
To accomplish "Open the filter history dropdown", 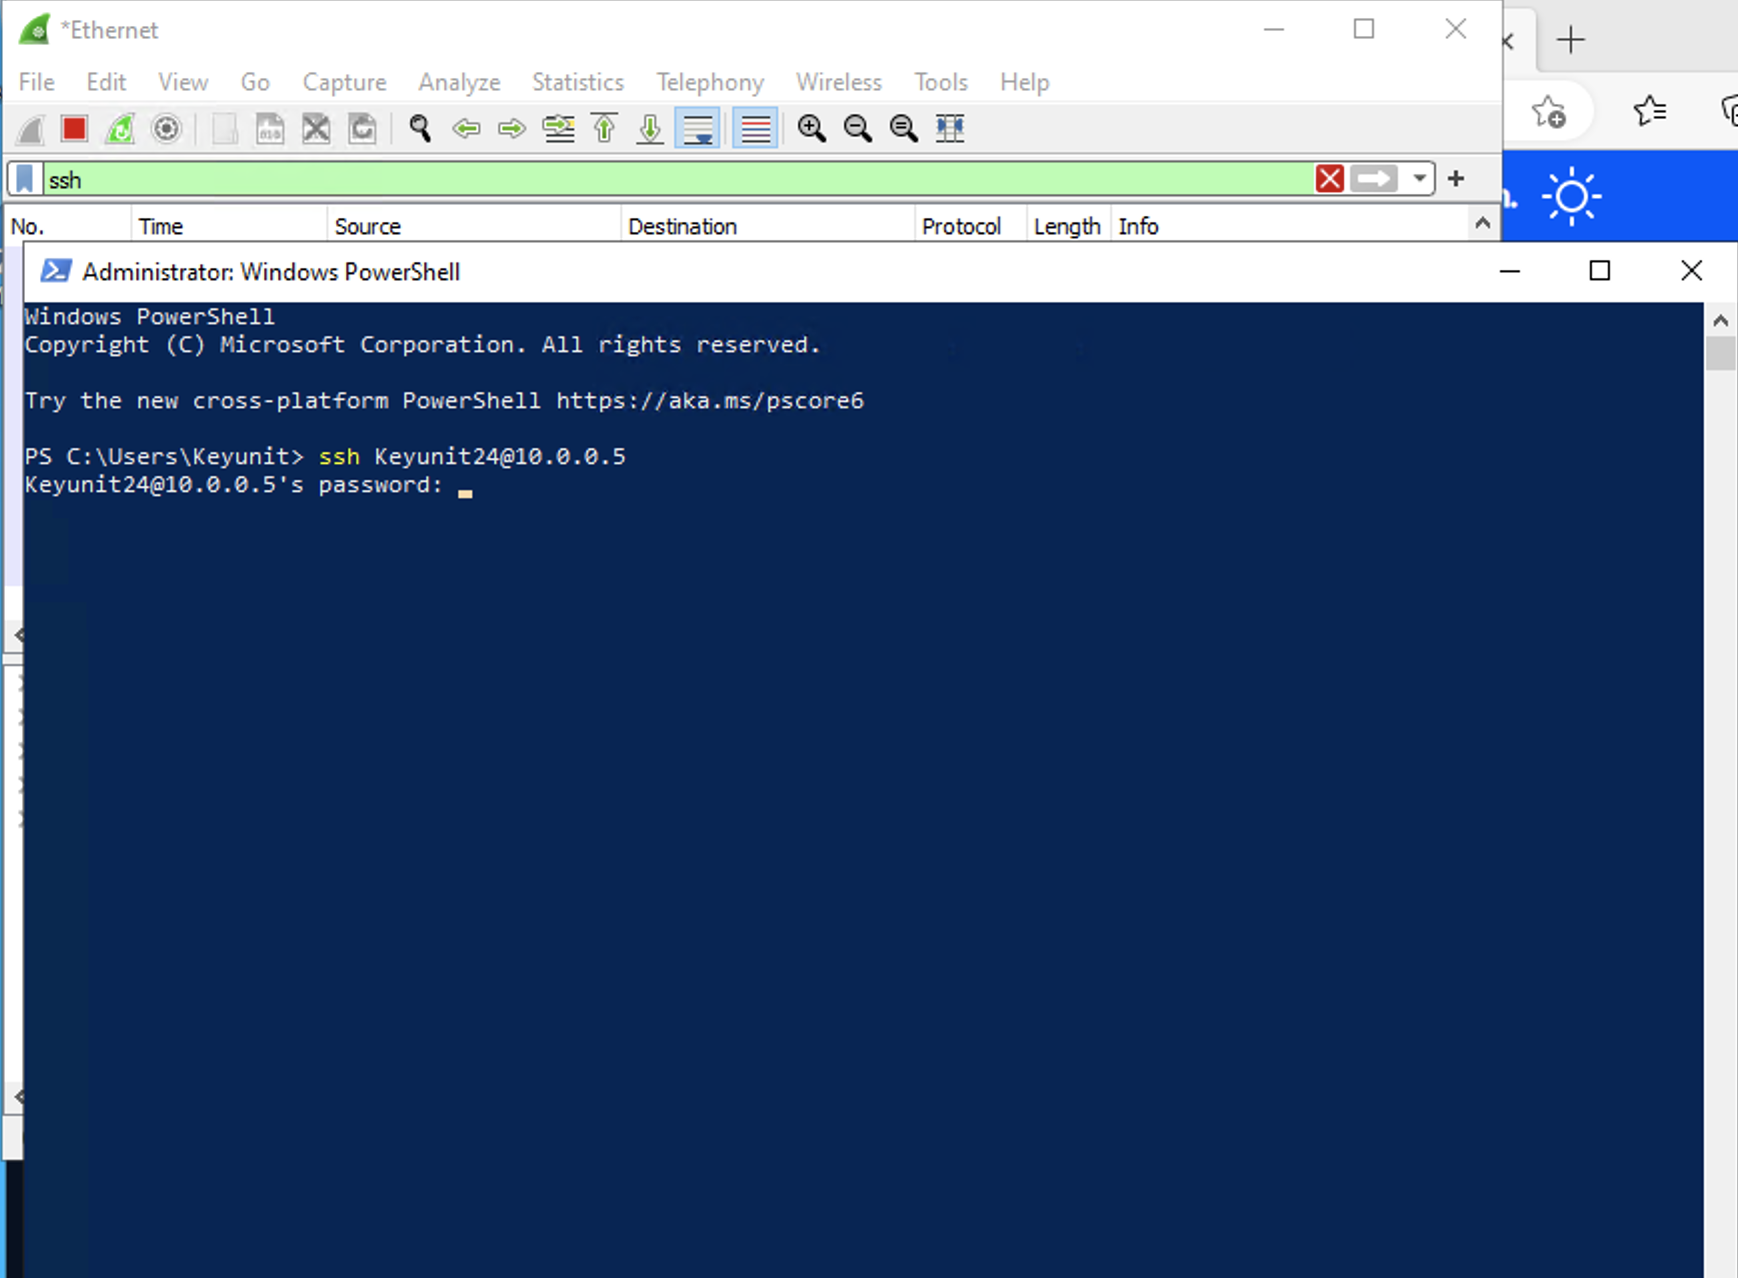I will pyautogui.click(x=1420, y=178).
